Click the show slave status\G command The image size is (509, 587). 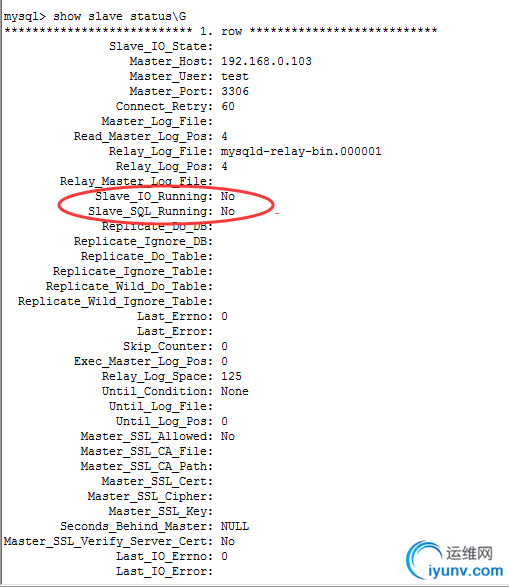(x=119, y=17)
